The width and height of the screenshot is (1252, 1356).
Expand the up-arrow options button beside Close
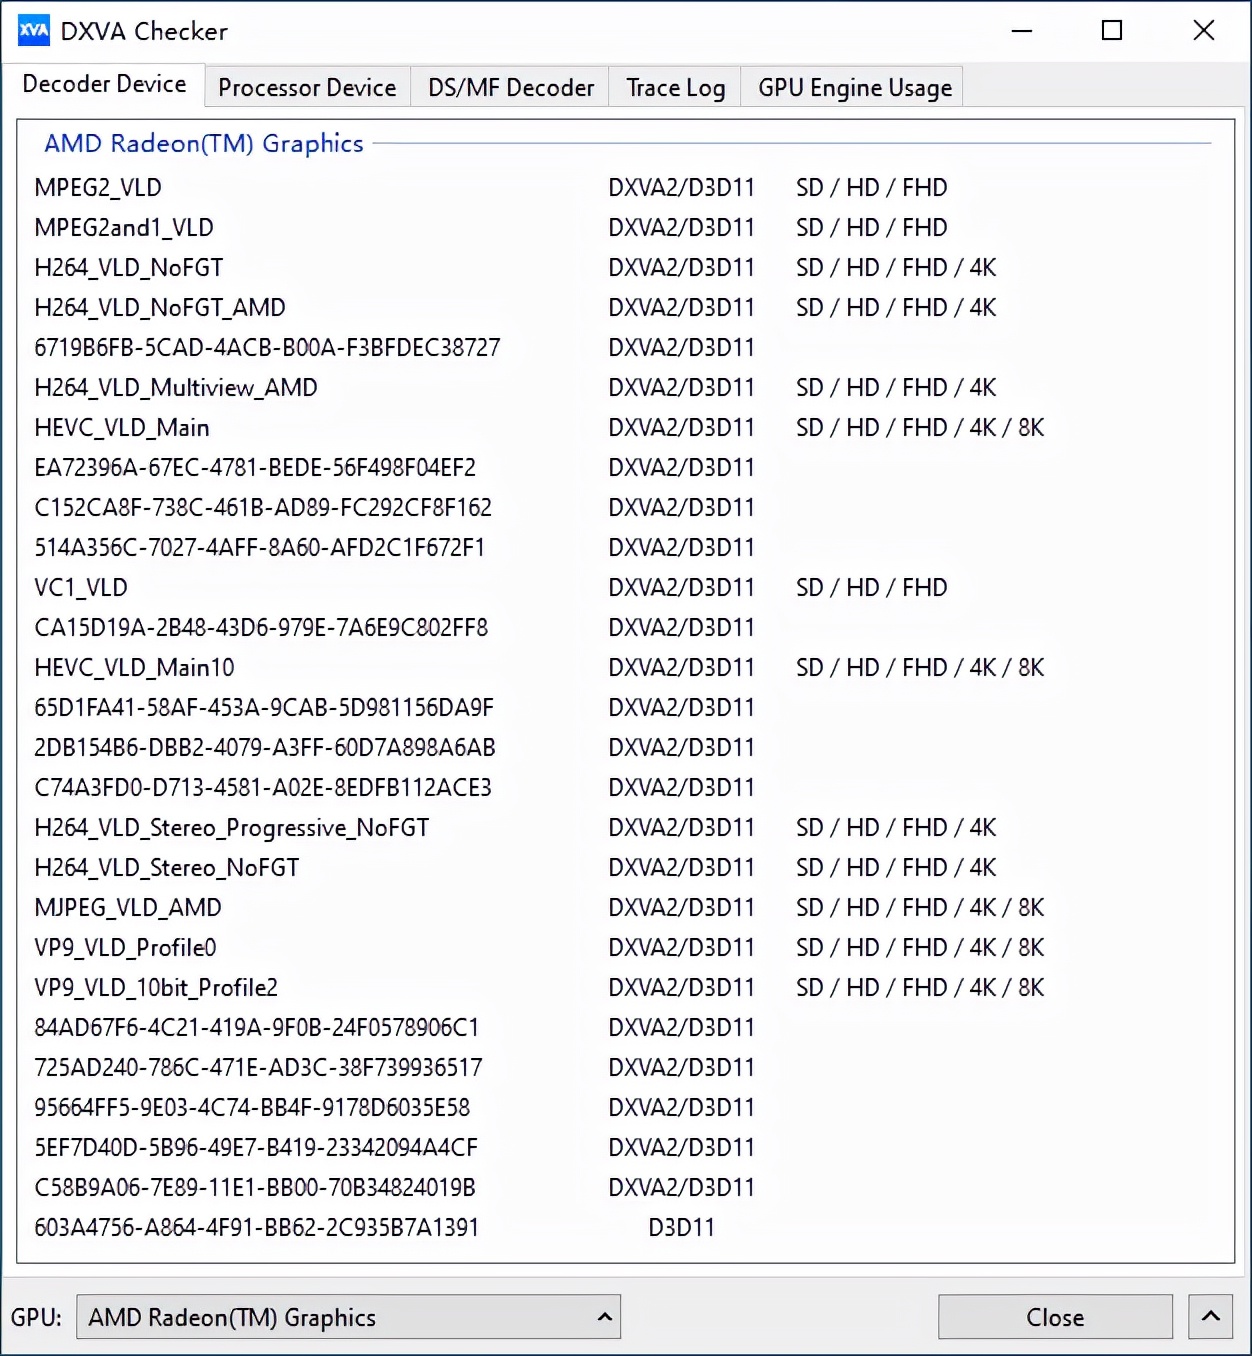point(1210,1317)
